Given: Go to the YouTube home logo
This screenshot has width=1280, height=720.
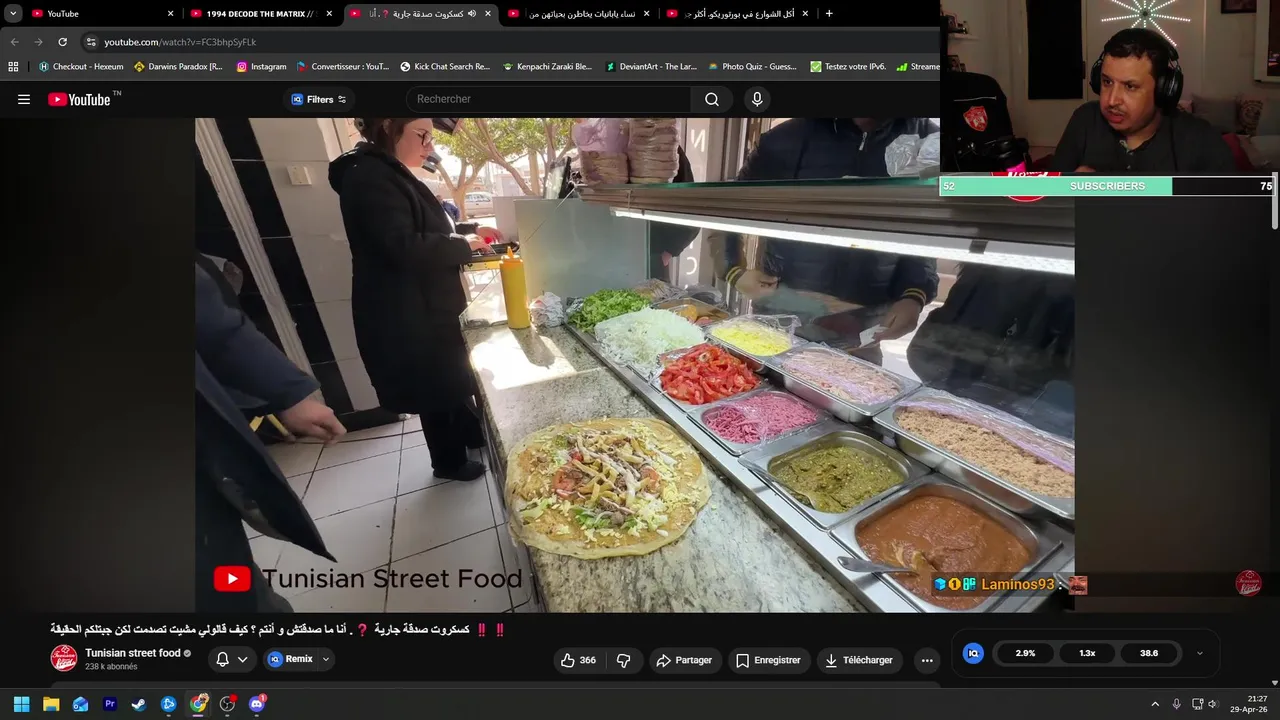Looking at the screenshot, I should coord(79,99).
